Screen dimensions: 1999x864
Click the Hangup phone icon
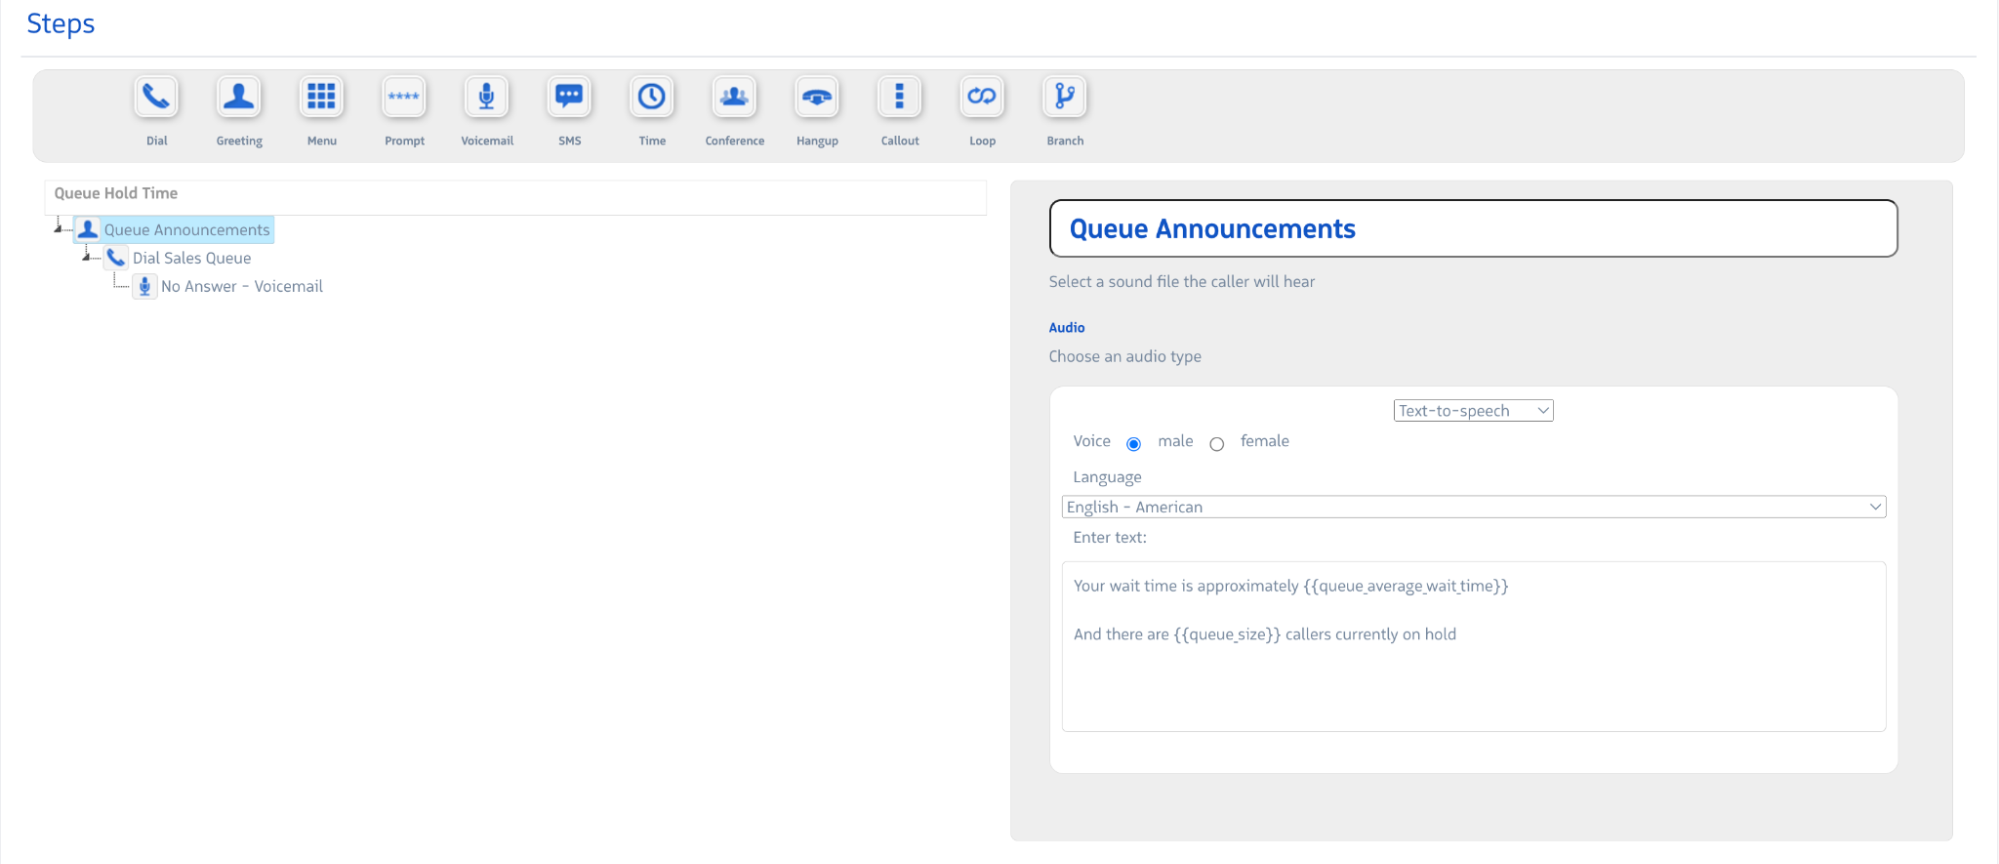[x=817, y=97]
